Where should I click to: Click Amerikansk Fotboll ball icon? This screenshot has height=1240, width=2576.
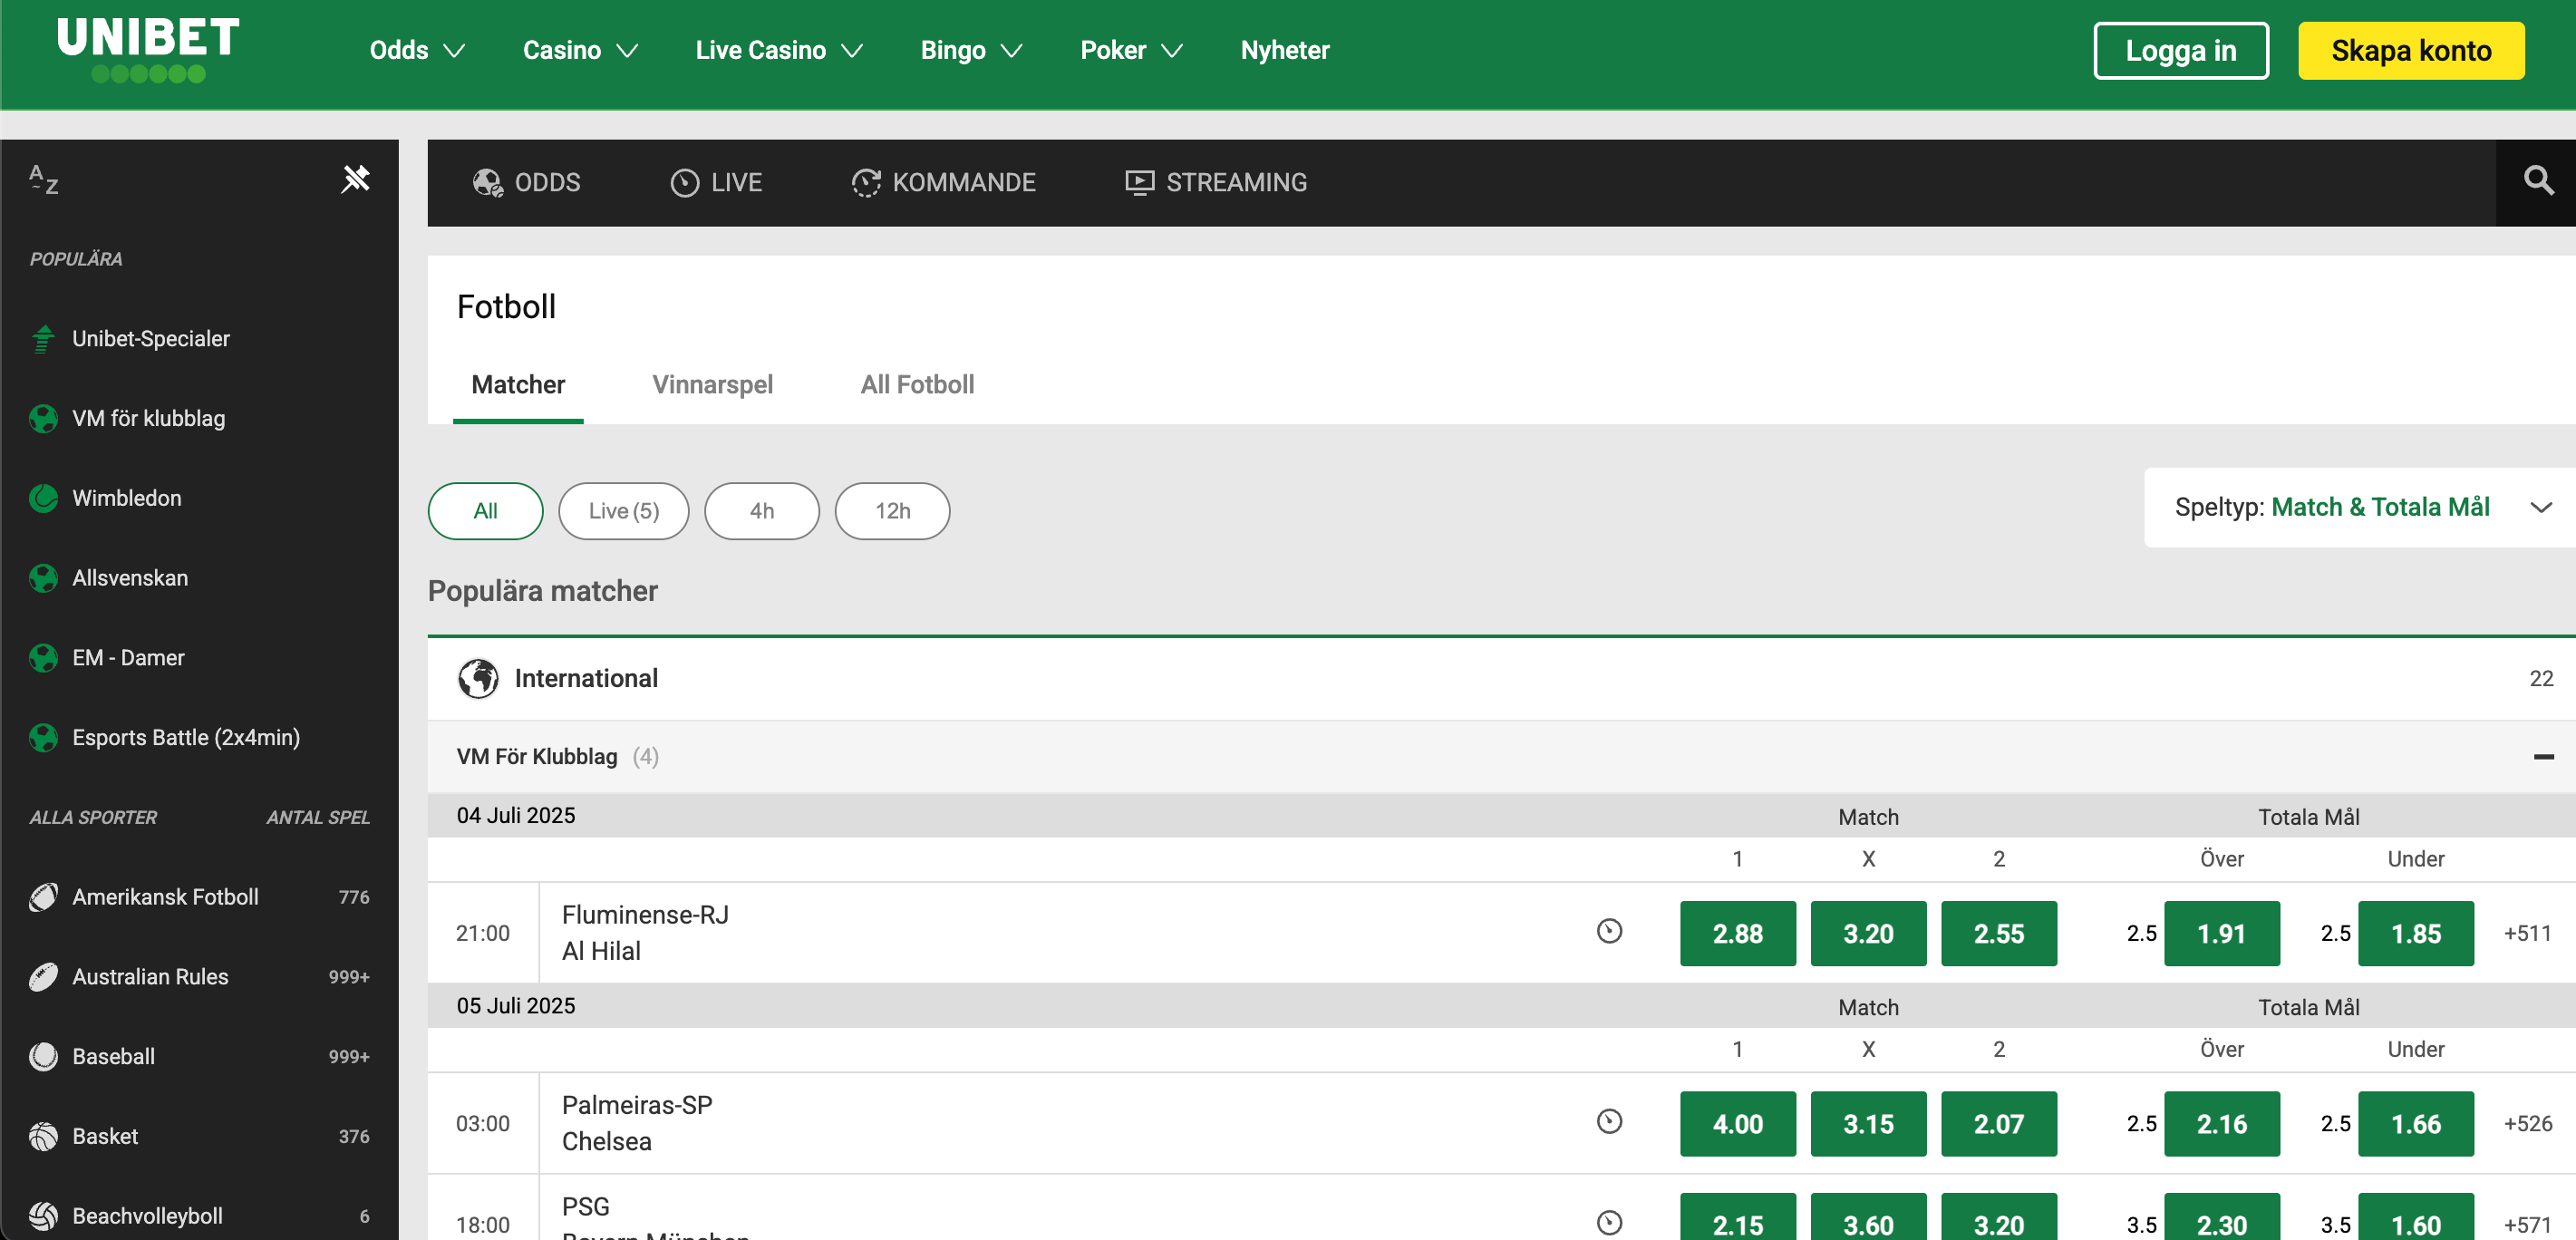[43, 897]
